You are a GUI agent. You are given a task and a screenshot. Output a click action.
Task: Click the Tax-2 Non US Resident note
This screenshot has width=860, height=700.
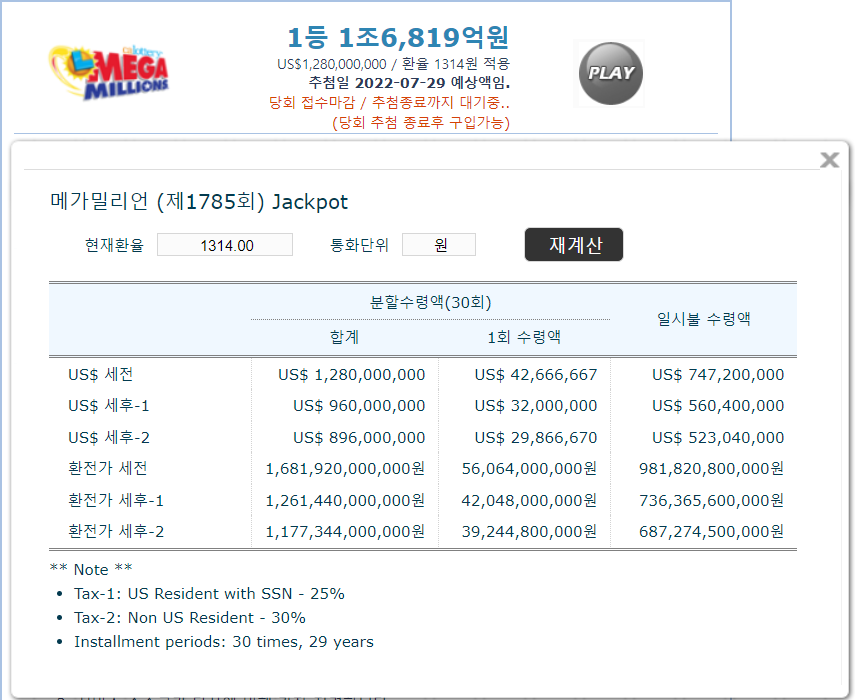point(190,618)
